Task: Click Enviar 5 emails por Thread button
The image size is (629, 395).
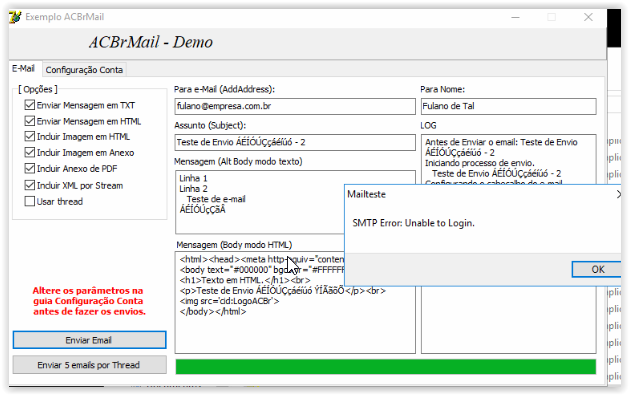Action: [89, 365]
